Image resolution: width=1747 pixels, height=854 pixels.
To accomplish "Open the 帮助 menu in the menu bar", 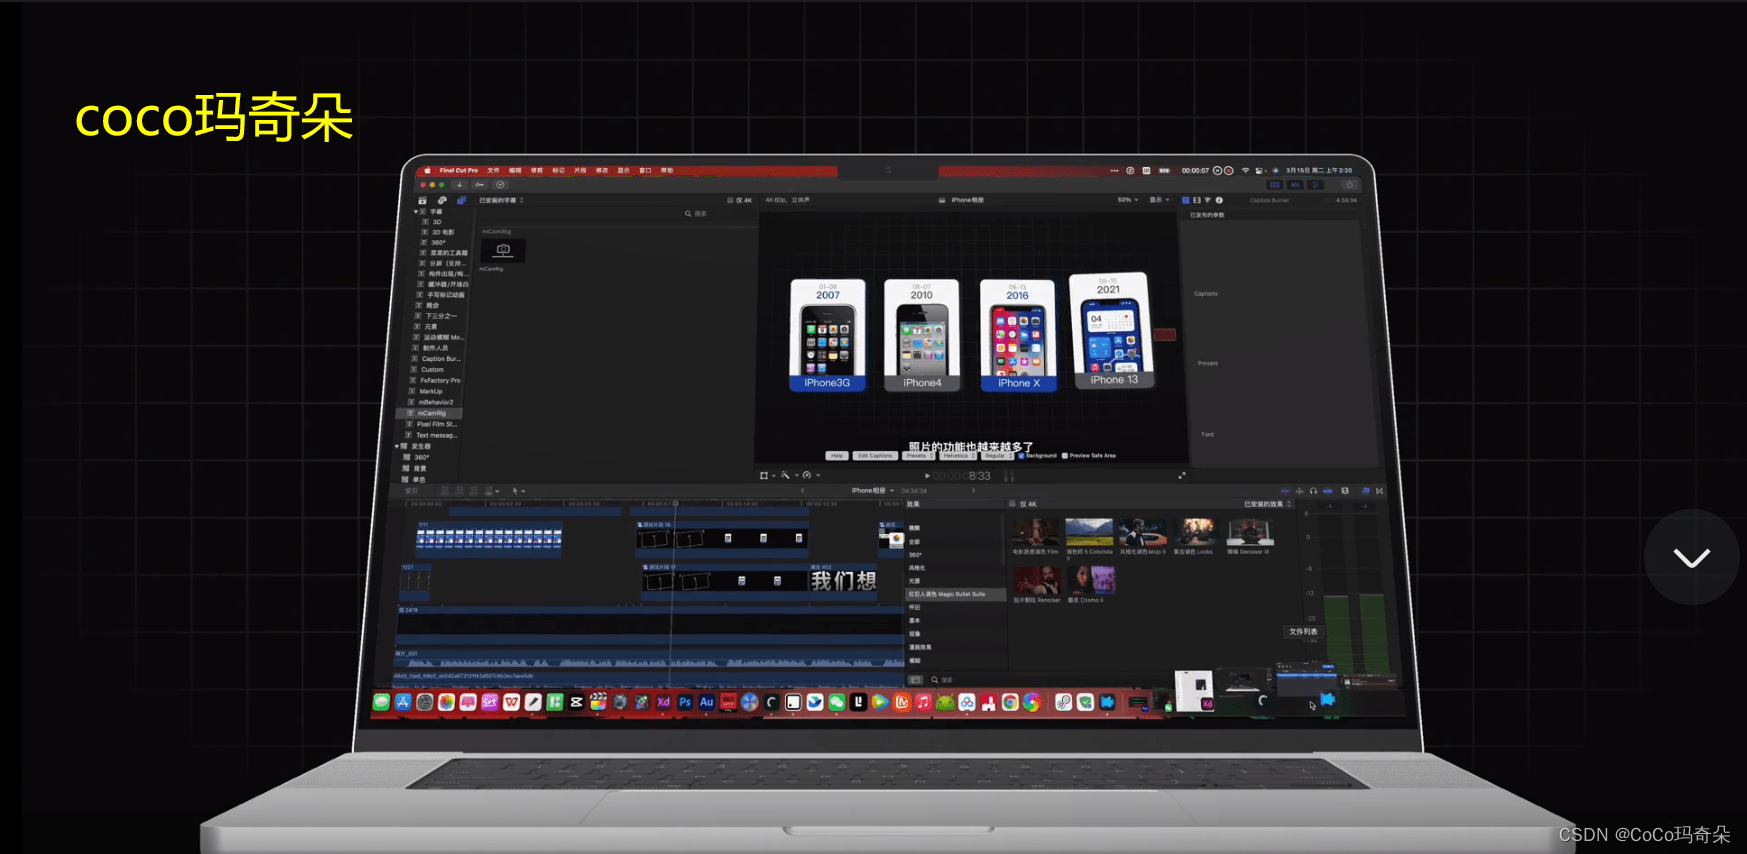I will [667, 171].
